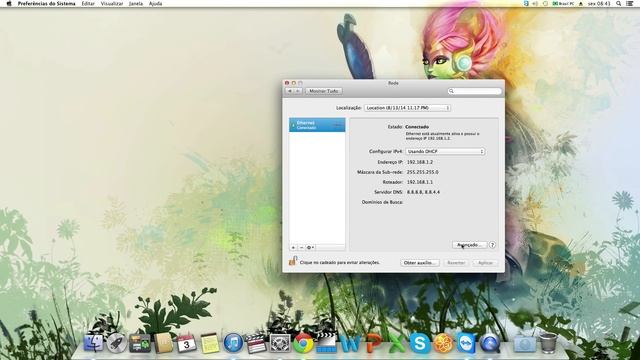The width and height of the screenshot is (640, 360).
Task: Launch Google Chrome from the Dock
Action: 303,343
